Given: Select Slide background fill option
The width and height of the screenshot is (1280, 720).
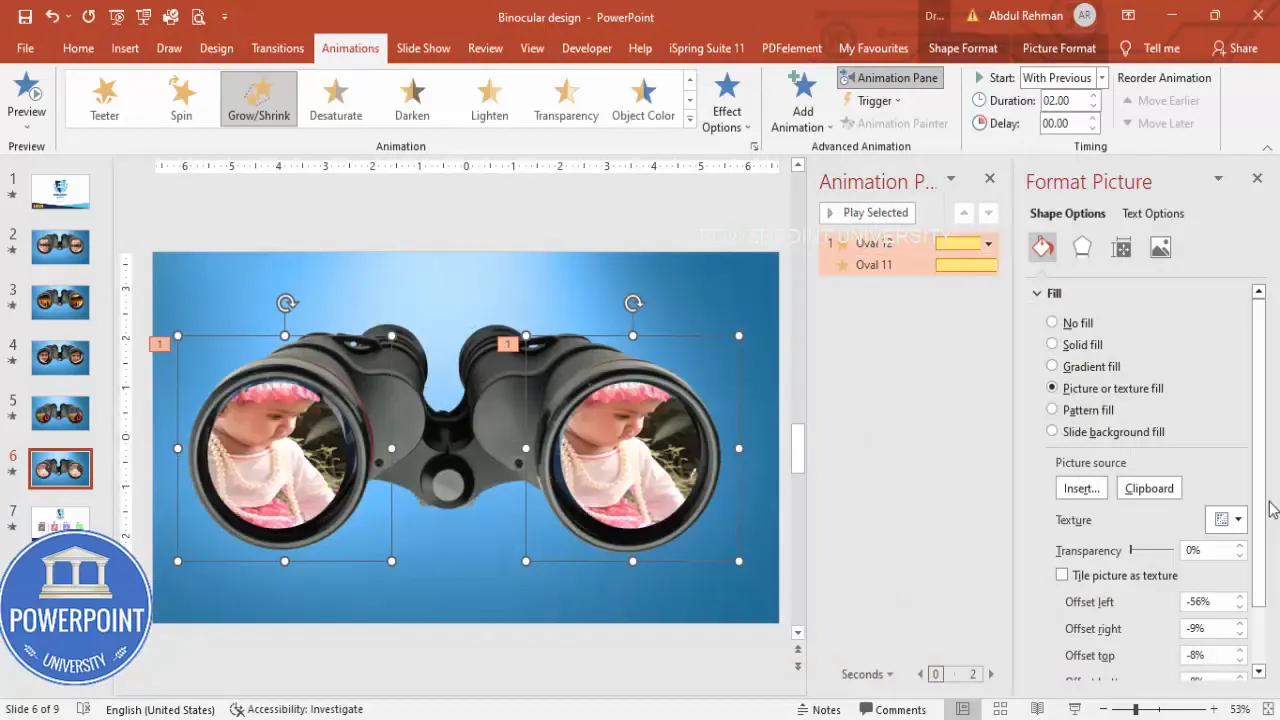Looking at the screenshot, I should [x=1052, y=431].
